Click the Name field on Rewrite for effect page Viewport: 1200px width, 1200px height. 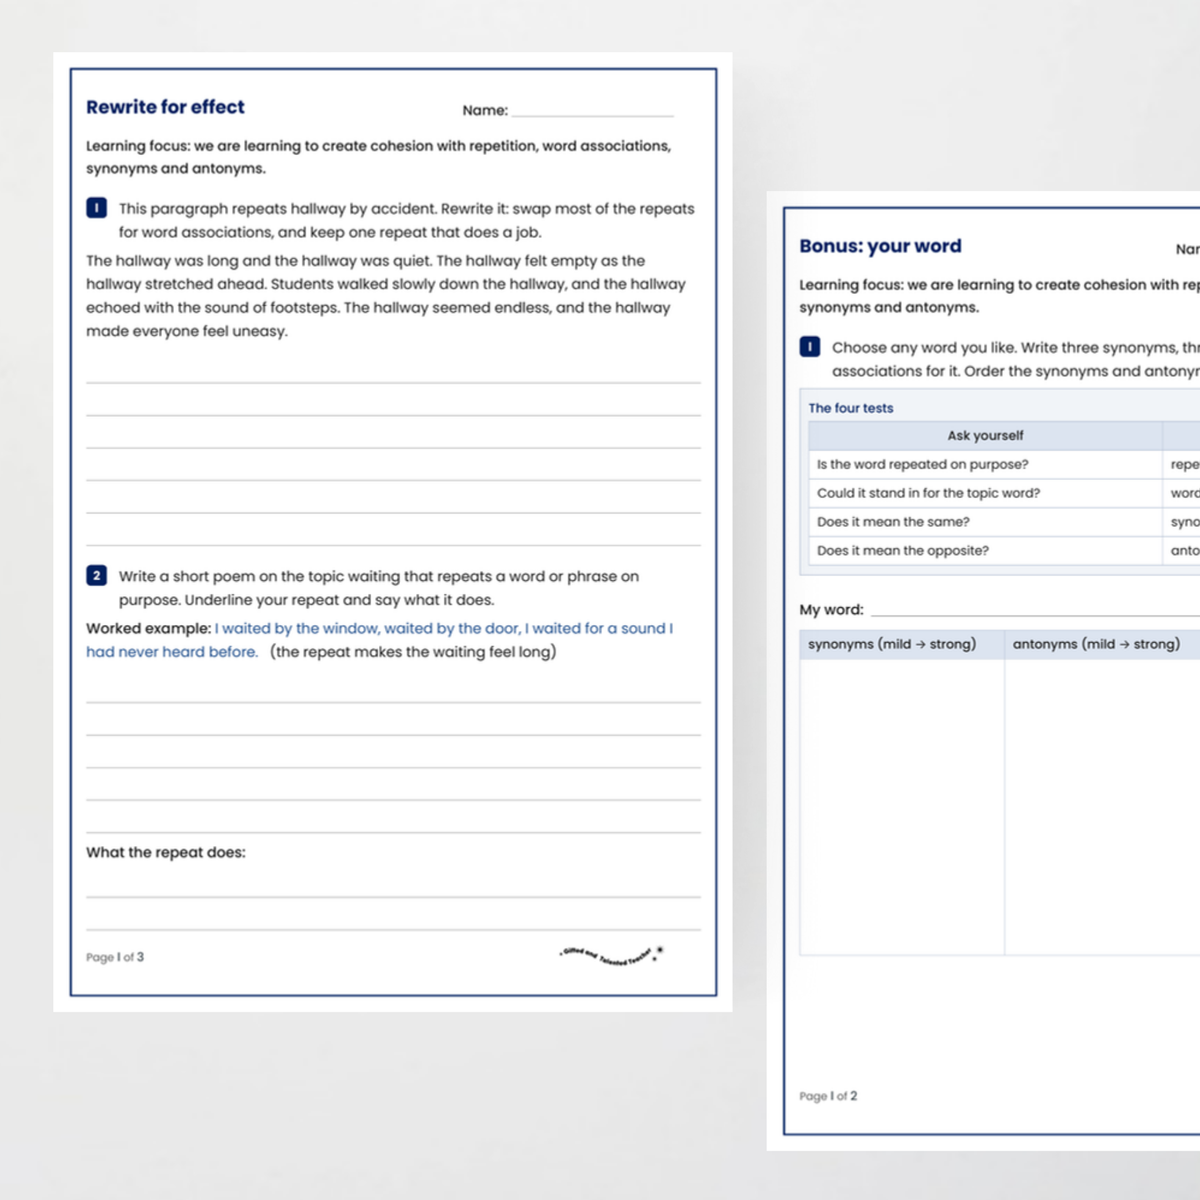592,110
